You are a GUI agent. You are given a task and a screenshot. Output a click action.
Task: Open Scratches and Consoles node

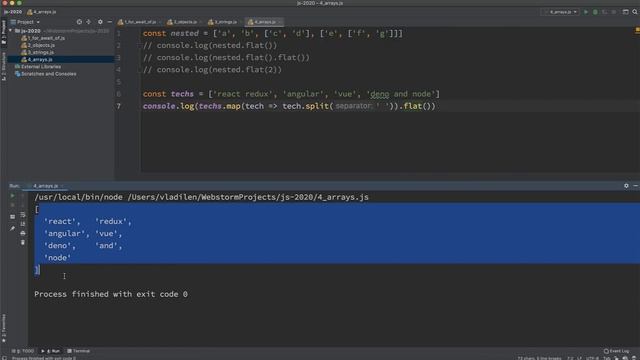click(45, 74)
